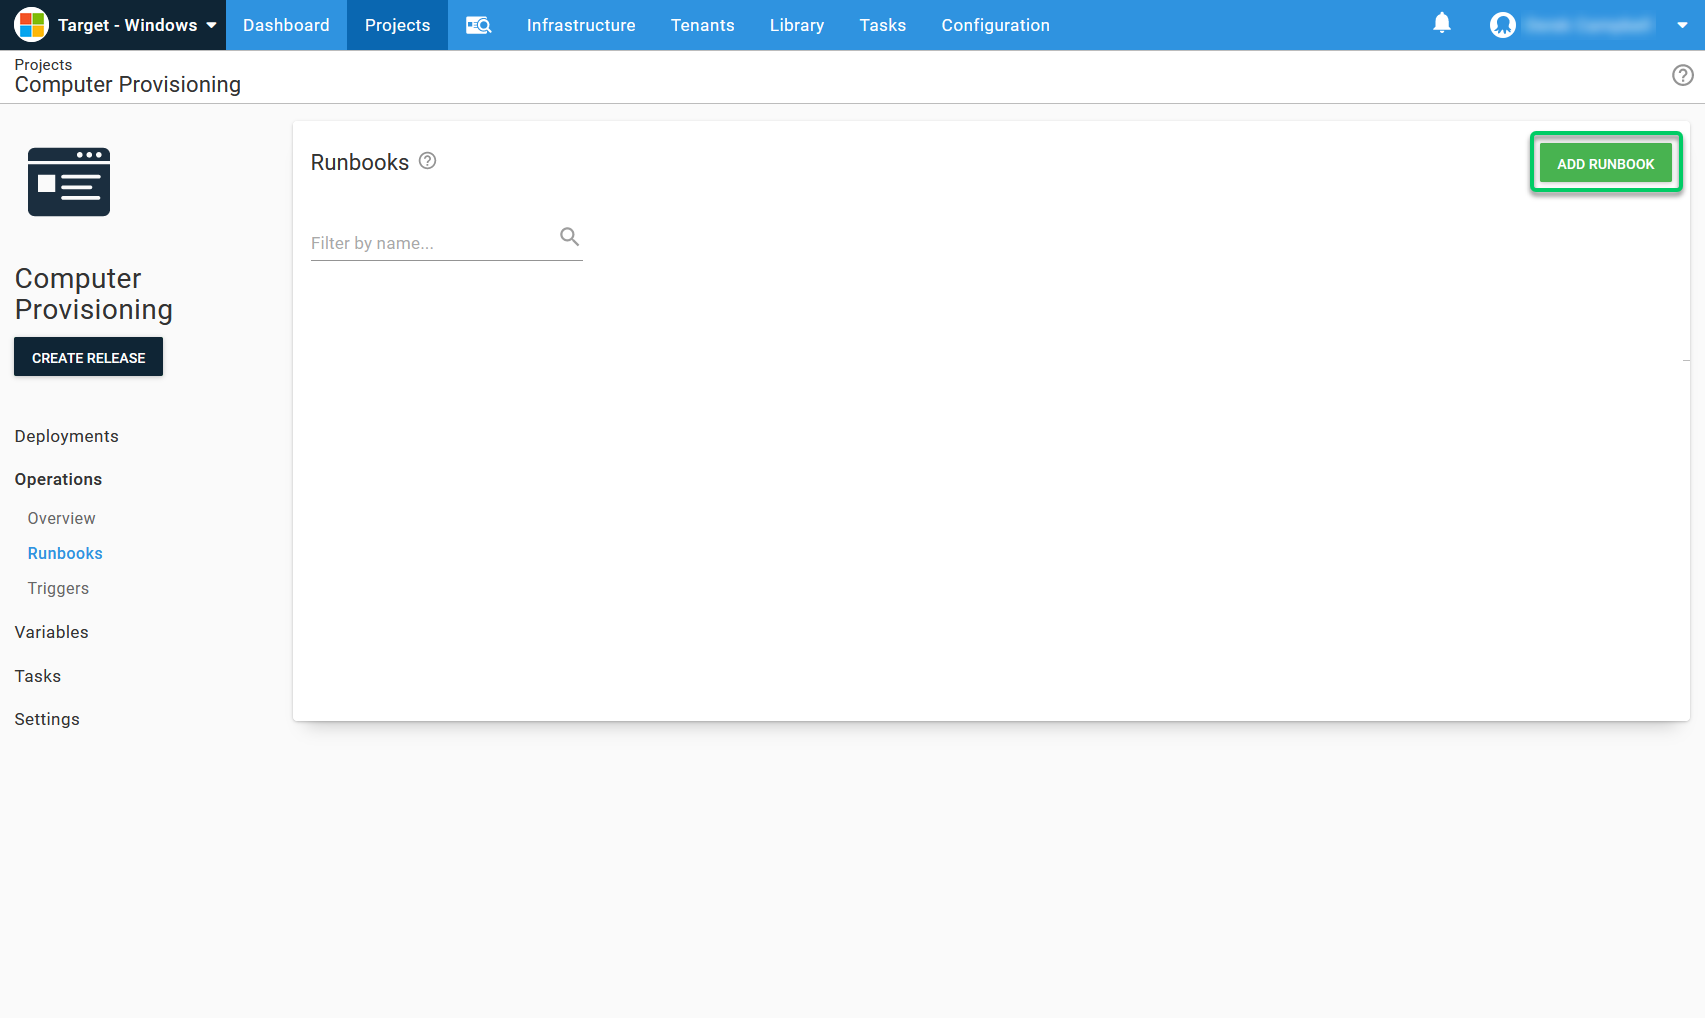Click the user profile avatar icon

[x=1502, y=25]
